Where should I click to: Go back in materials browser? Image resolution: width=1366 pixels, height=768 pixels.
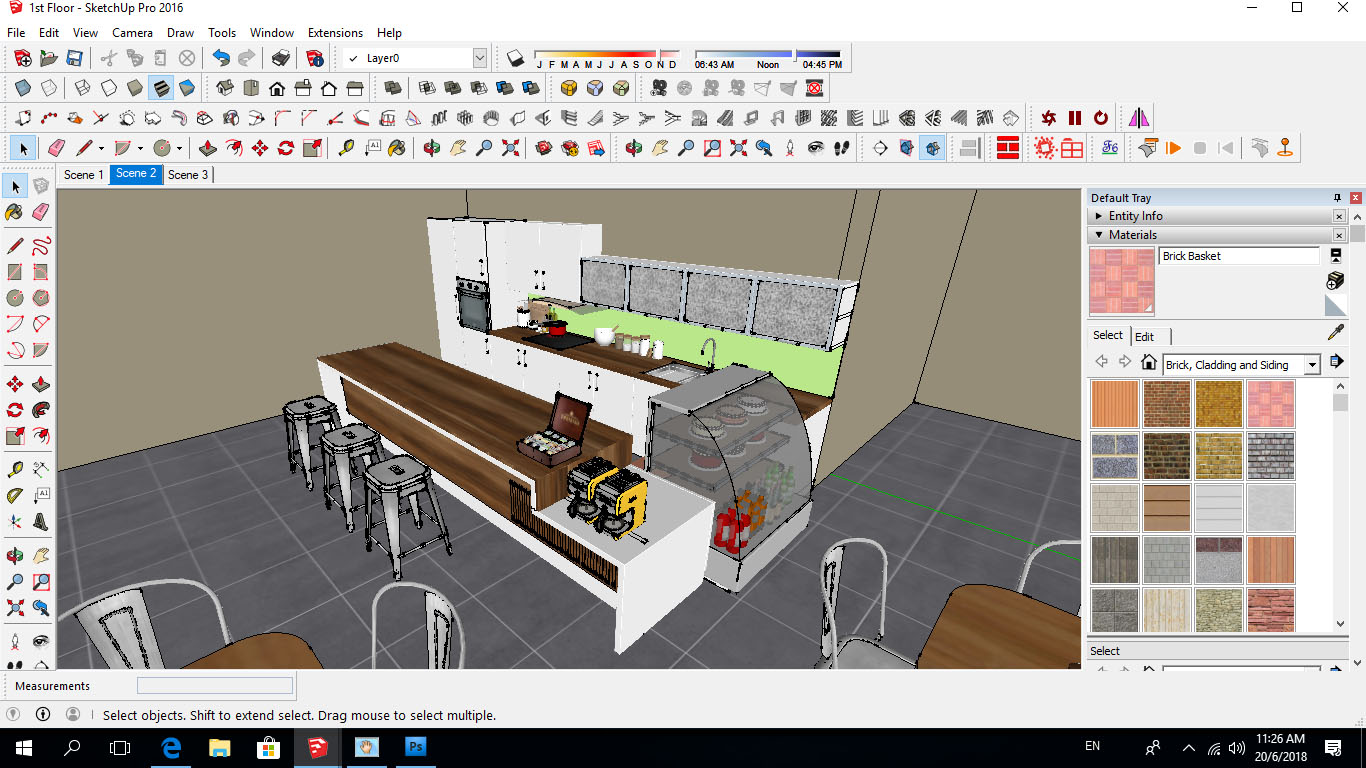[1102, 362]
